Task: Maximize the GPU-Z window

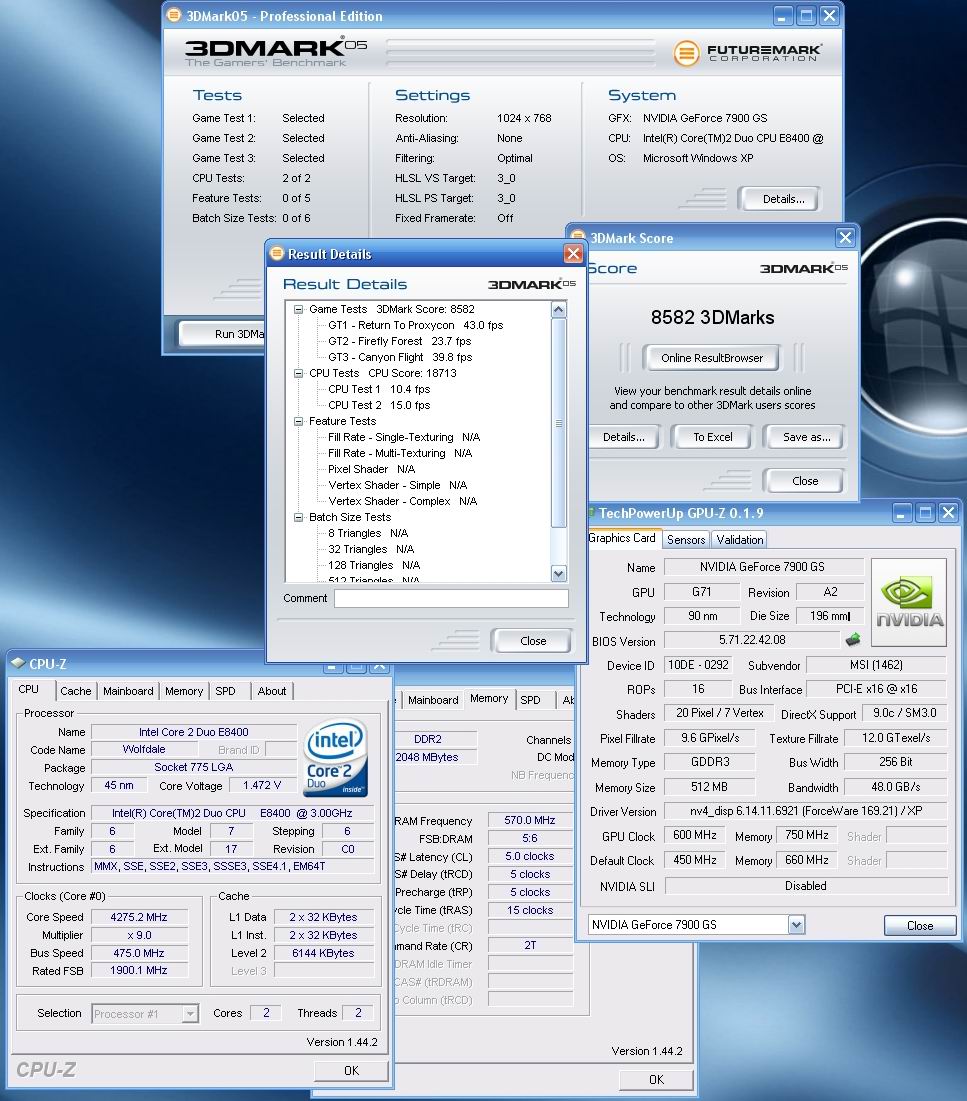Action: point(925,513)
